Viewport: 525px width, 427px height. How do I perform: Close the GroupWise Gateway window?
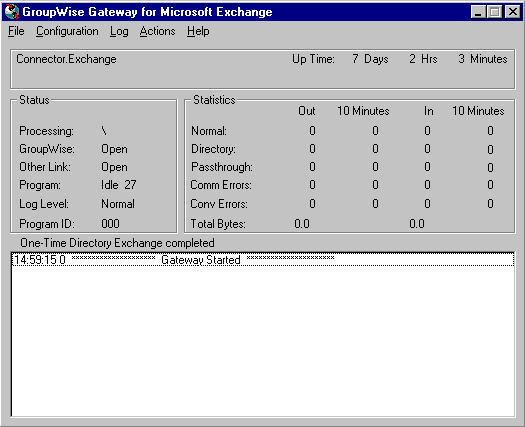[x=513, y=12]
